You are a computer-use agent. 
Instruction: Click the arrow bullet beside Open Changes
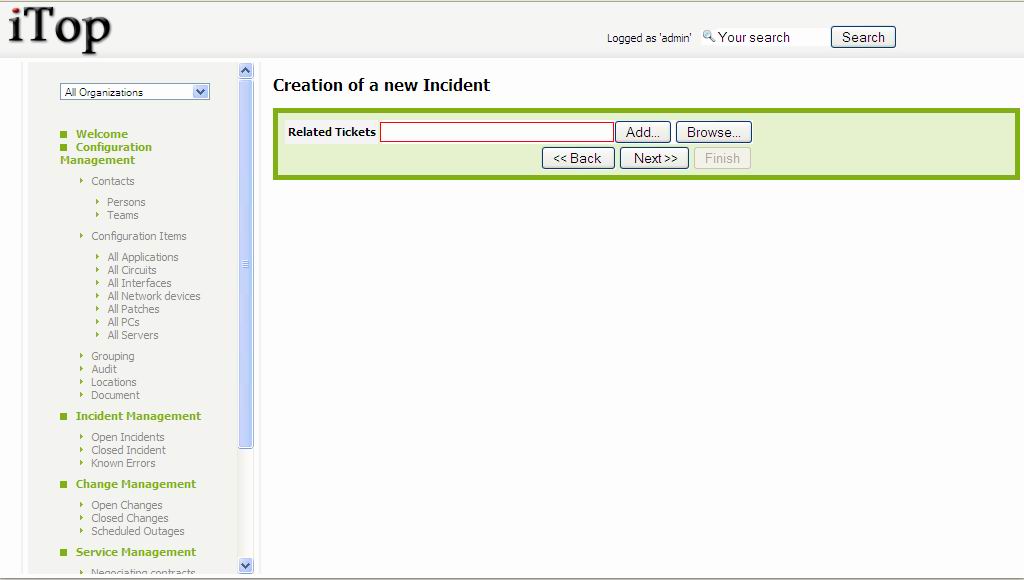[82, 505]
